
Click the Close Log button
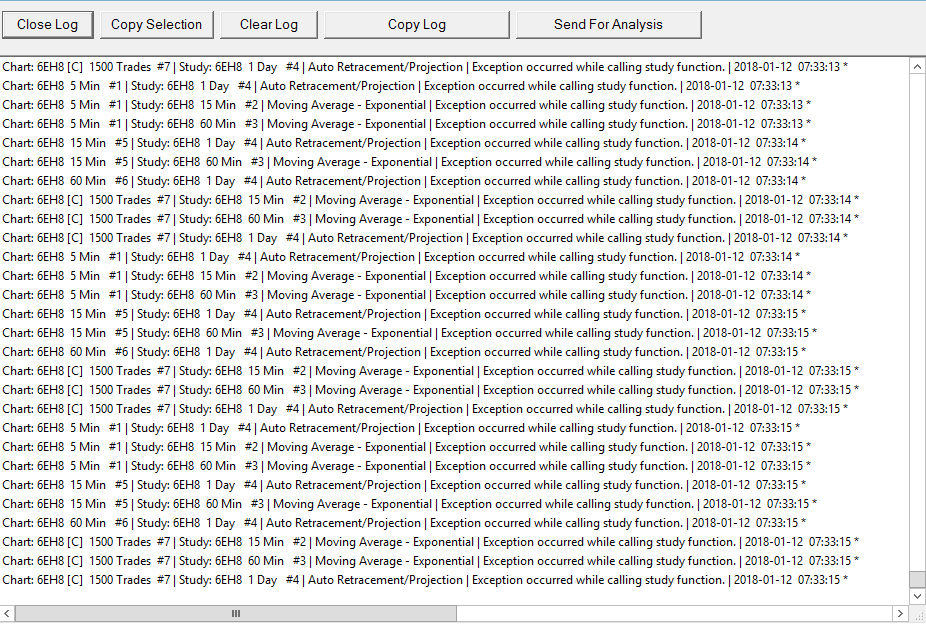click(x=47, y=25)
